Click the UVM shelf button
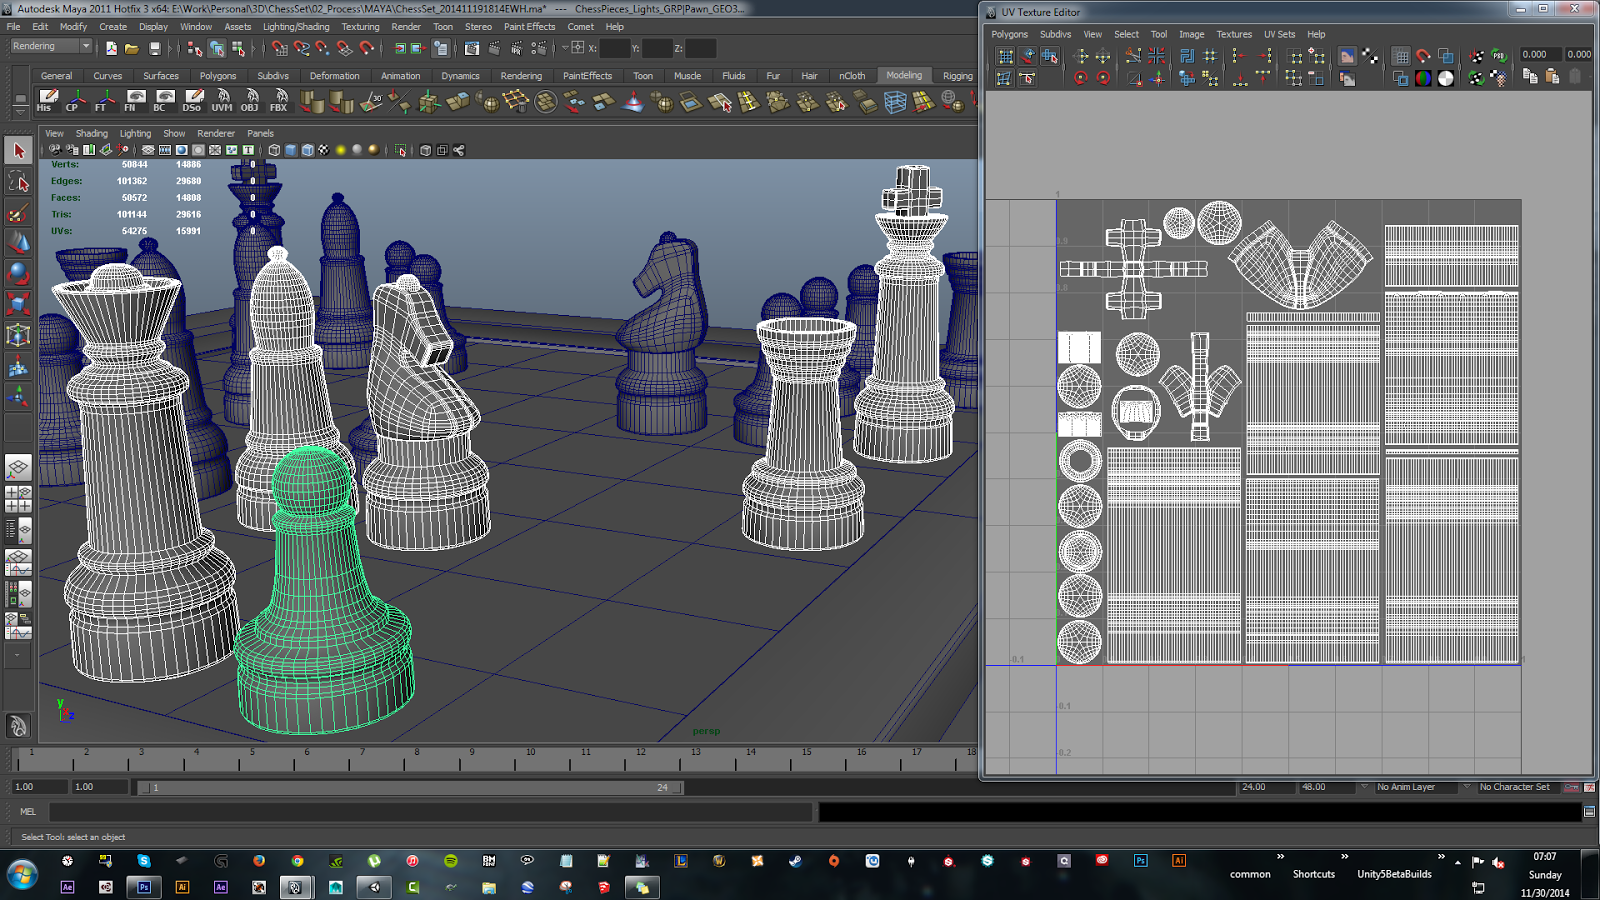This screenshot has width=1600, height=900. 222,100
